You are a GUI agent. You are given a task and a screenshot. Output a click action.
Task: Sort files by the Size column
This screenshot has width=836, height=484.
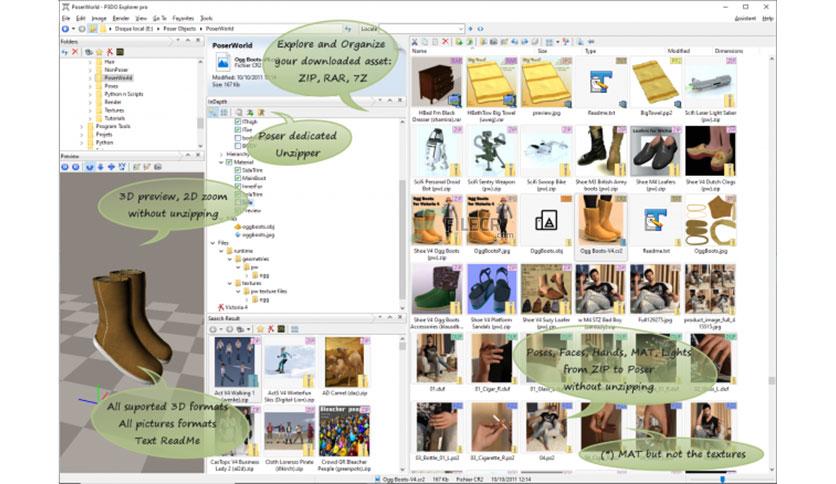(542, 51)
